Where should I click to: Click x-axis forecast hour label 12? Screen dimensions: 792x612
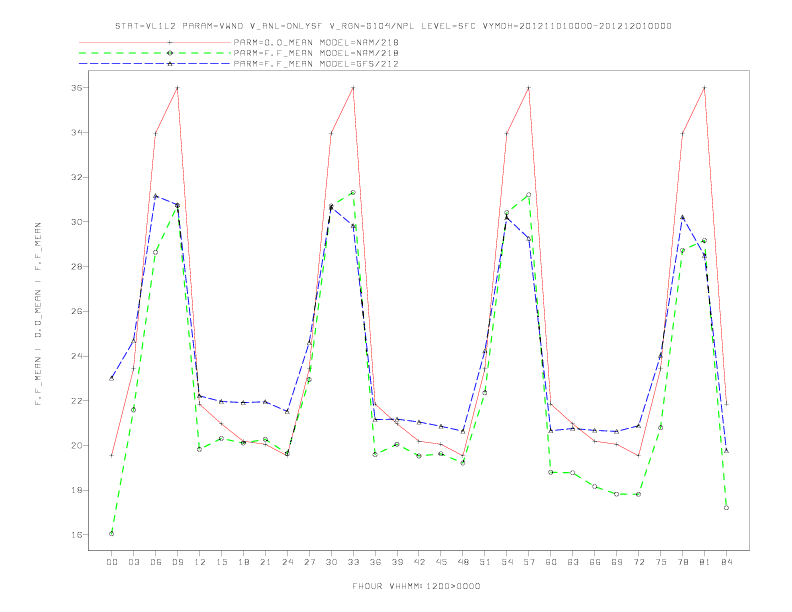tap(200, 562)
